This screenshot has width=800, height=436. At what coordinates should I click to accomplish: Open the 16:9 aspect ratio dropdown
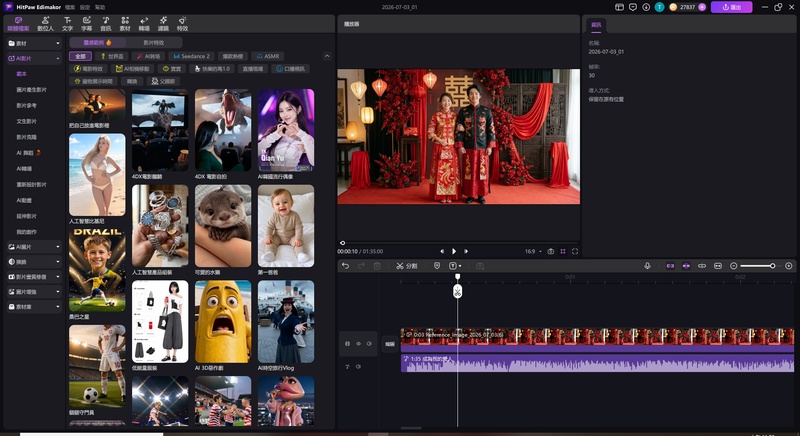[x=533, y=251]
